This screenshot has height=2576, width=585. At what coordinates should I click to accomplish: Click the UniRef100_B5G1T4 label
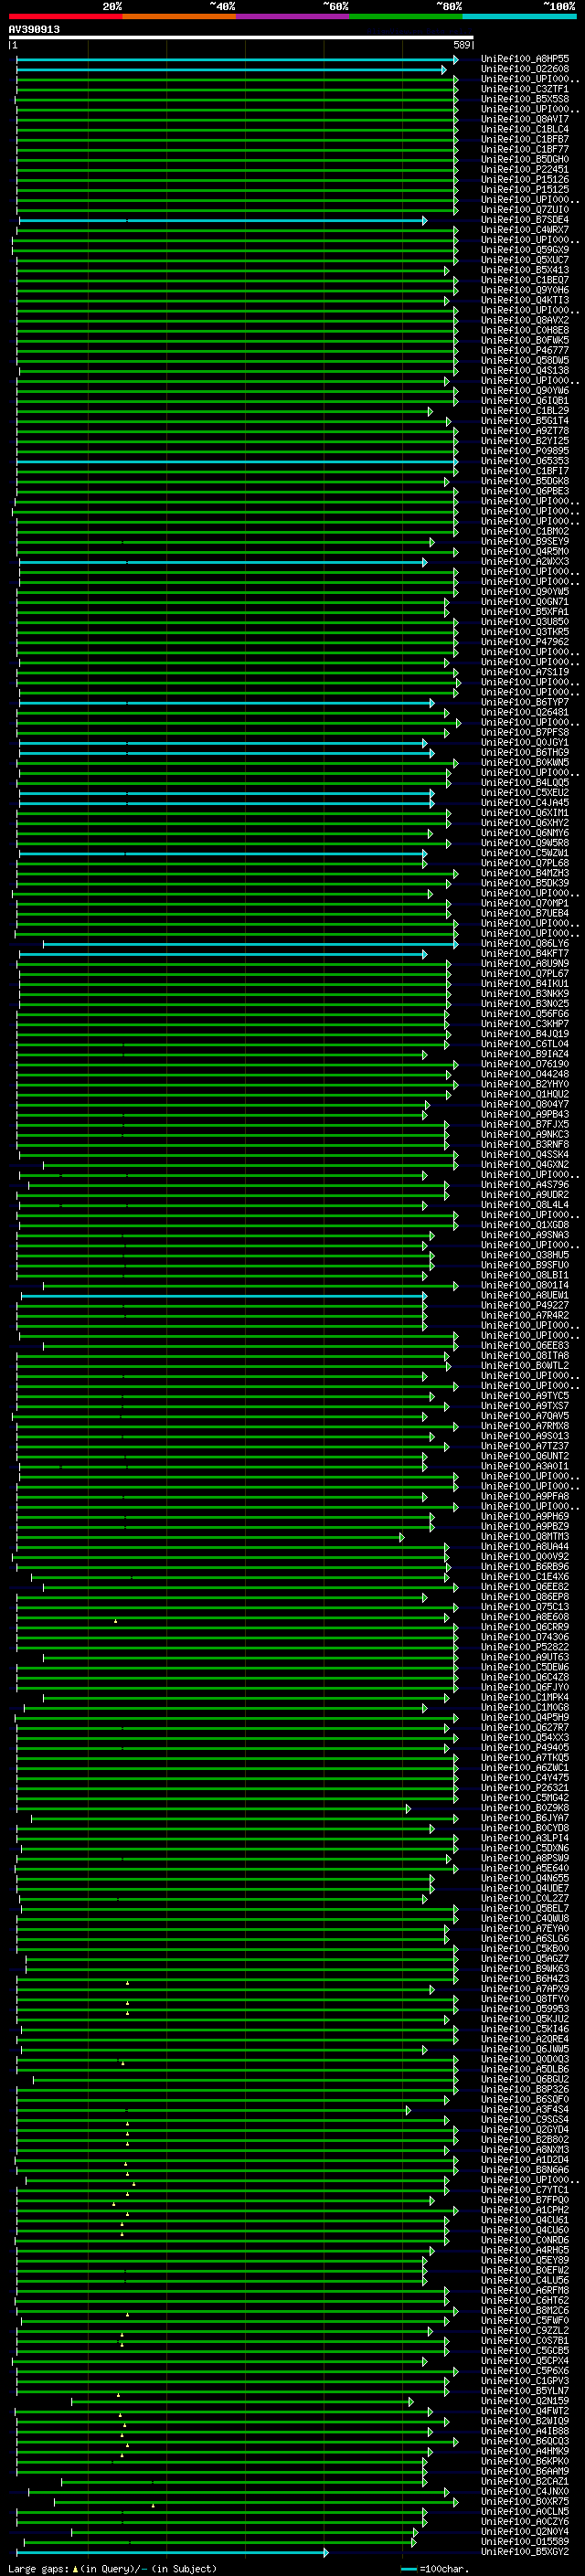coord(525,421)
